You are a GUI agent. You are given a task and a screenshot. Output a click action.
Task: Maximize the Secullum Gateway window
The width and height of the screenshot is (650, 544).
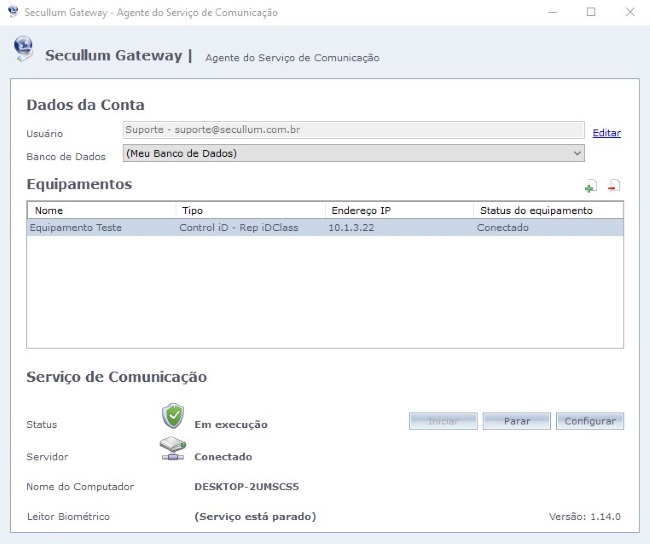590,12
